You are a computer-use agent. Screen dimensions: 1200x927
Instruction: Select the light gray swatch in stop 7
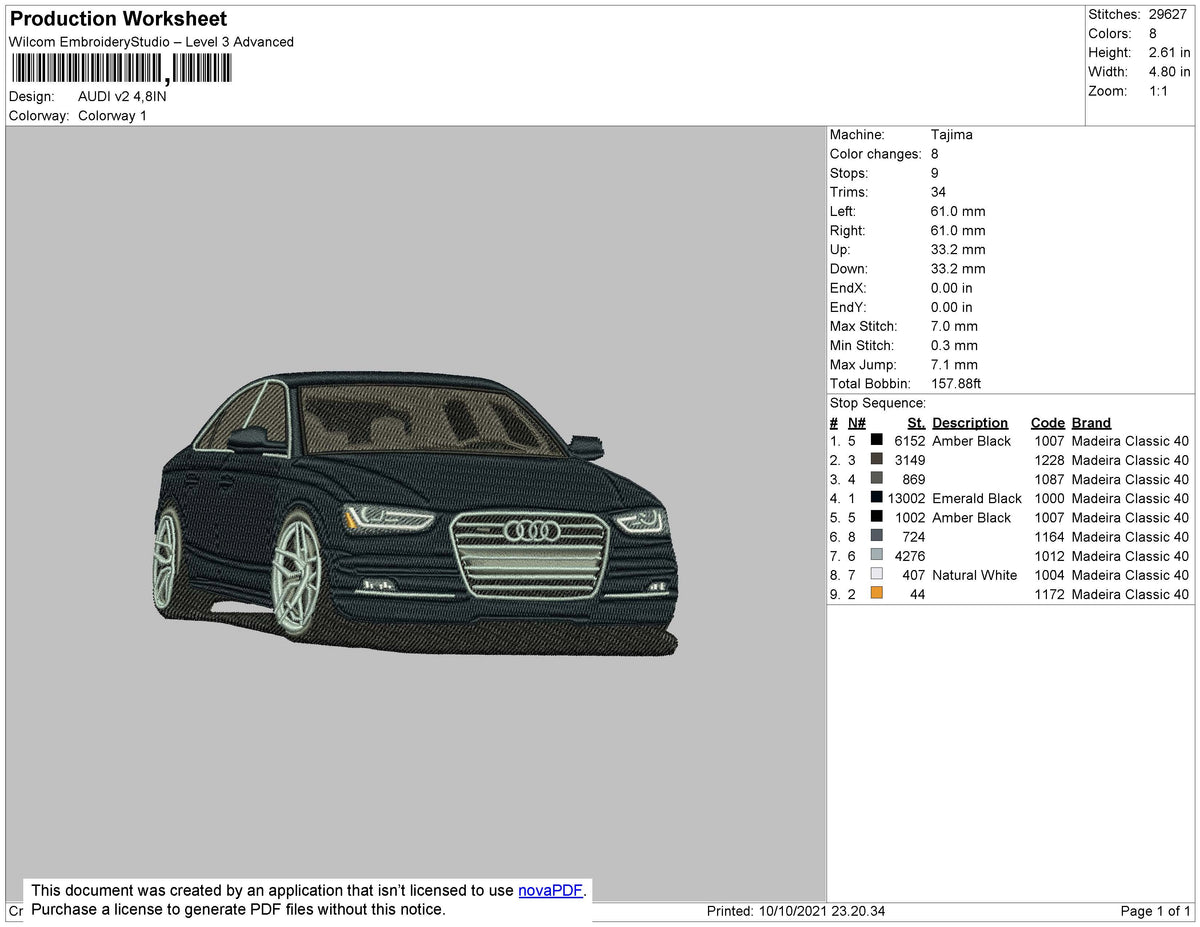pyautogui.click(x=877, y=556)
